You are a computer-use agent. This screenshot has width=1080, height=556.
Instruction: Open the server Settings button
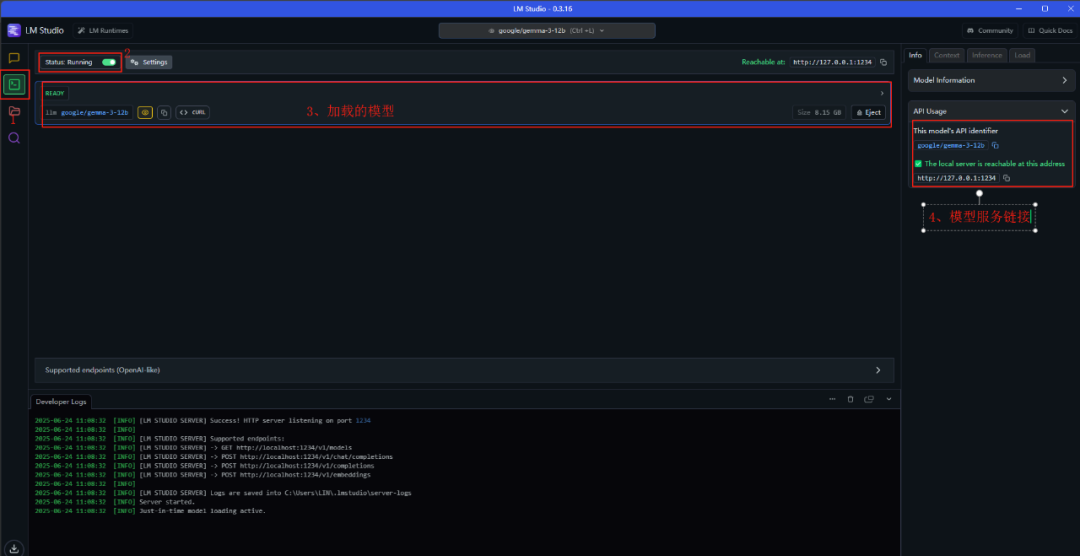(x=149, y=62)
